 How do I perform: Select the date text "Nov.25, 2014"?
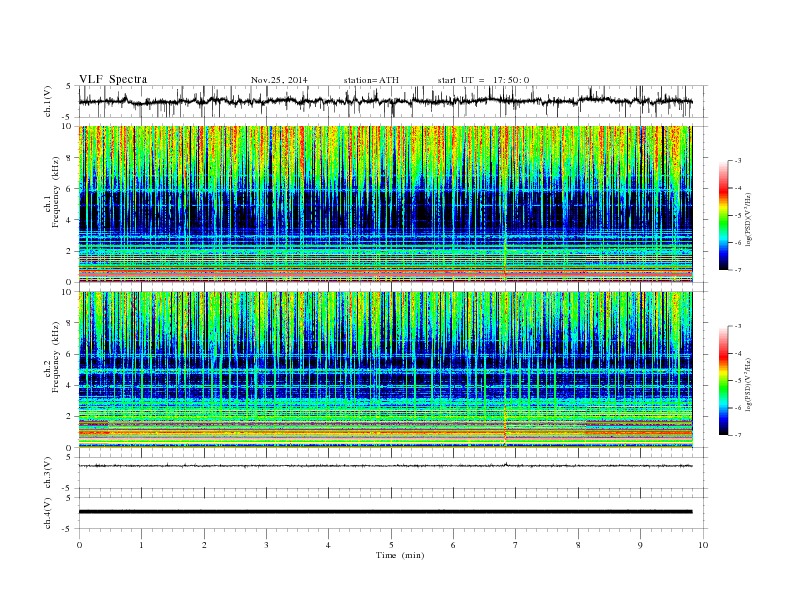tap(279, 80)
